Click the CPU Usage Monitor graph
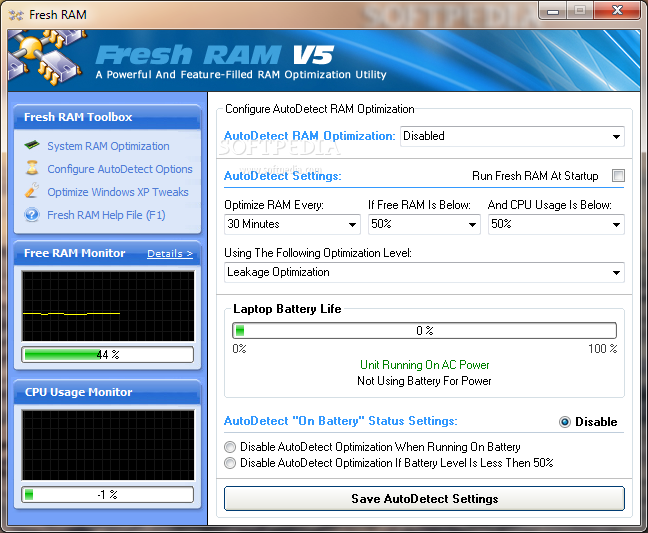Image resolution: width=648 pixels, height=533 pixels. pyautogui.click(x=108, y=445)
